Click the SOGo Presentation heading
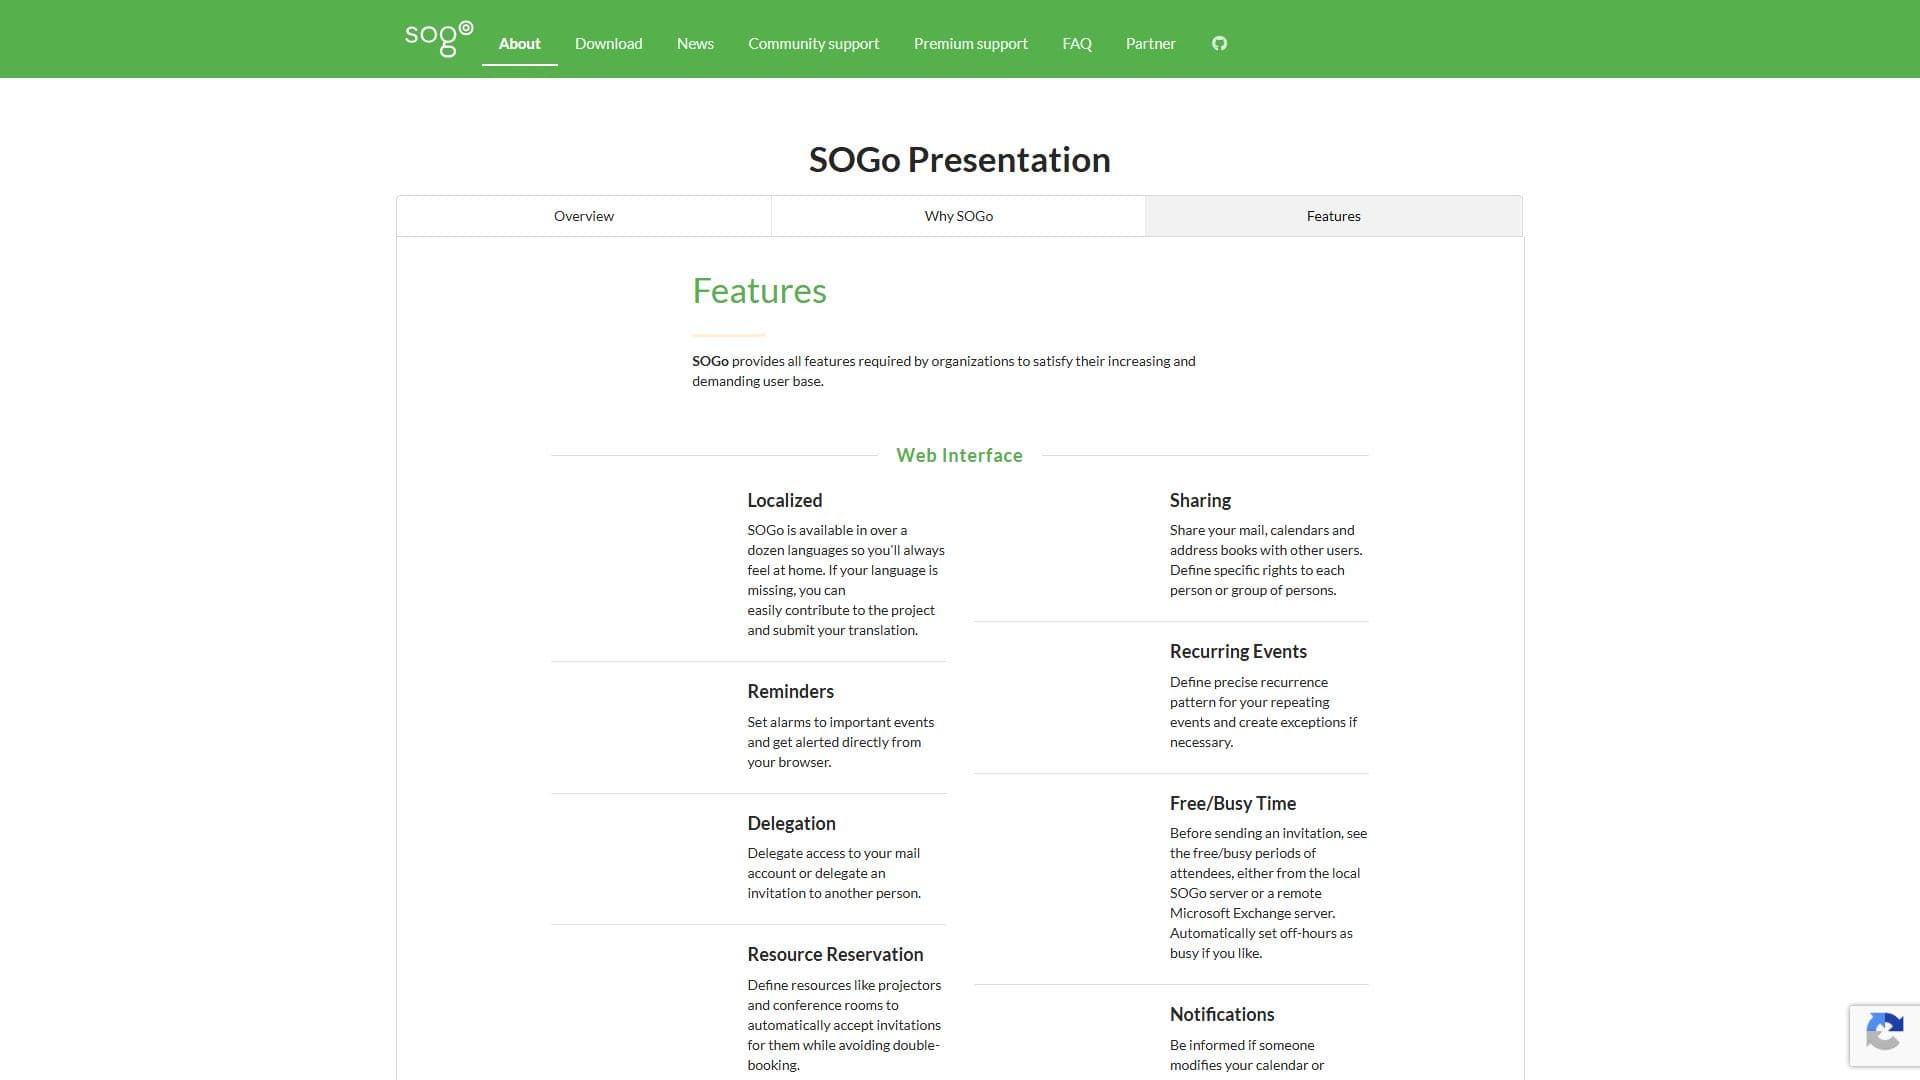This screenshot has height=1080, width=1920. (x=960, y=160)
